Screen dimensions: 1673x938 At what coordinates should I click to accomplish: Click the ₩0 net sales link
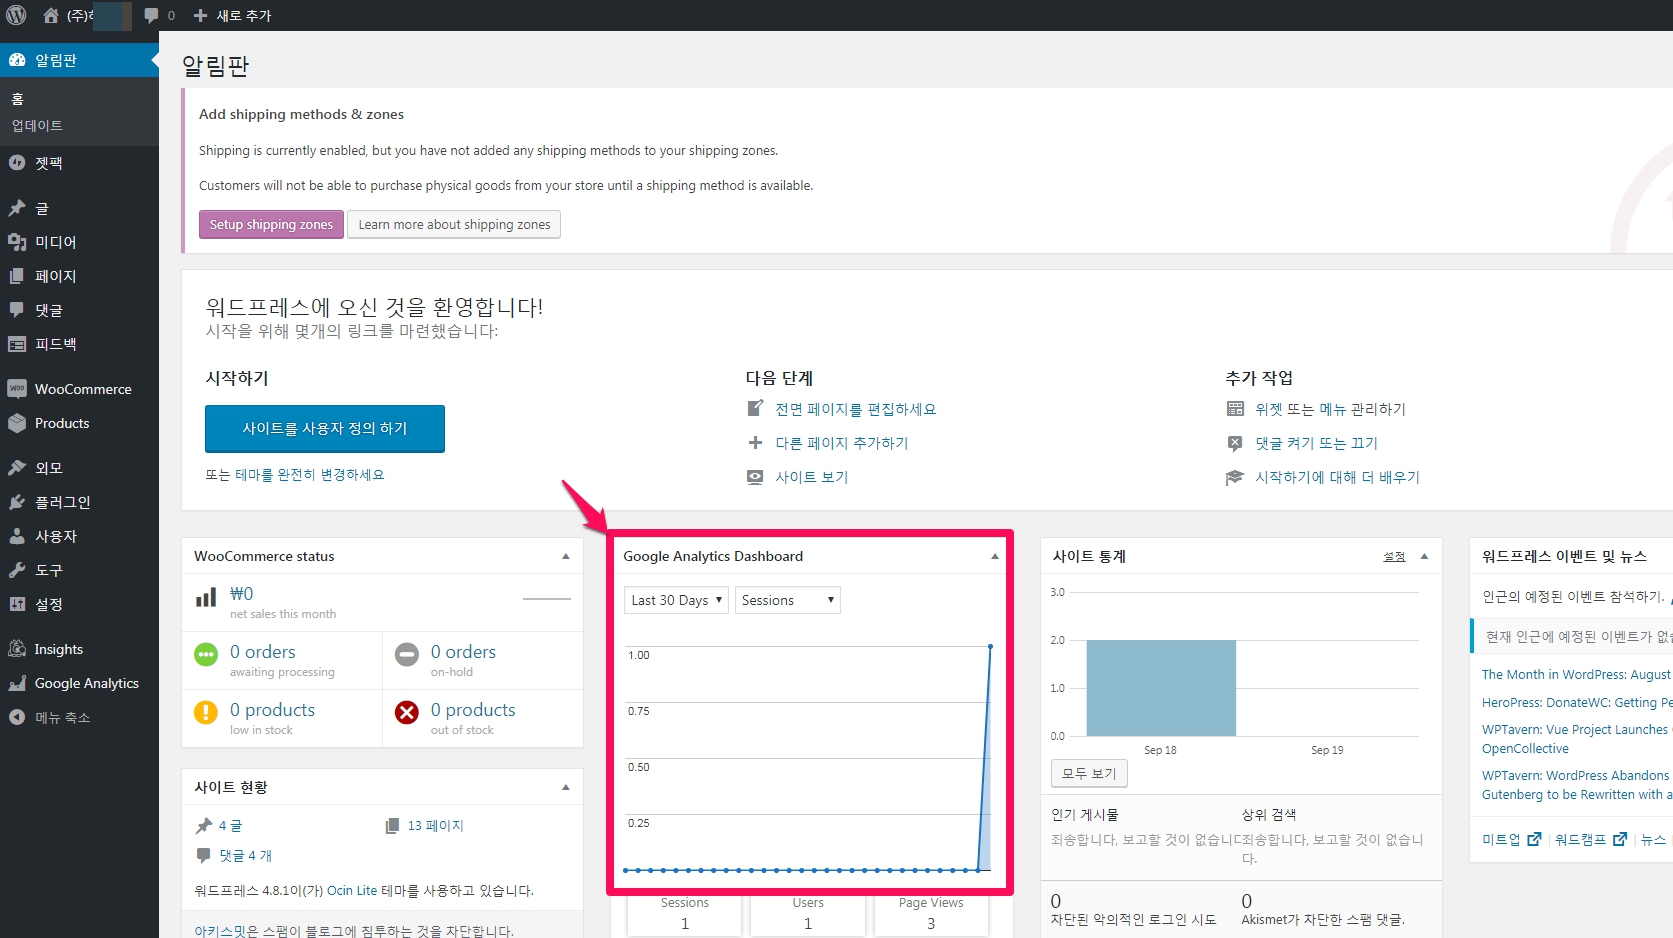242,594
